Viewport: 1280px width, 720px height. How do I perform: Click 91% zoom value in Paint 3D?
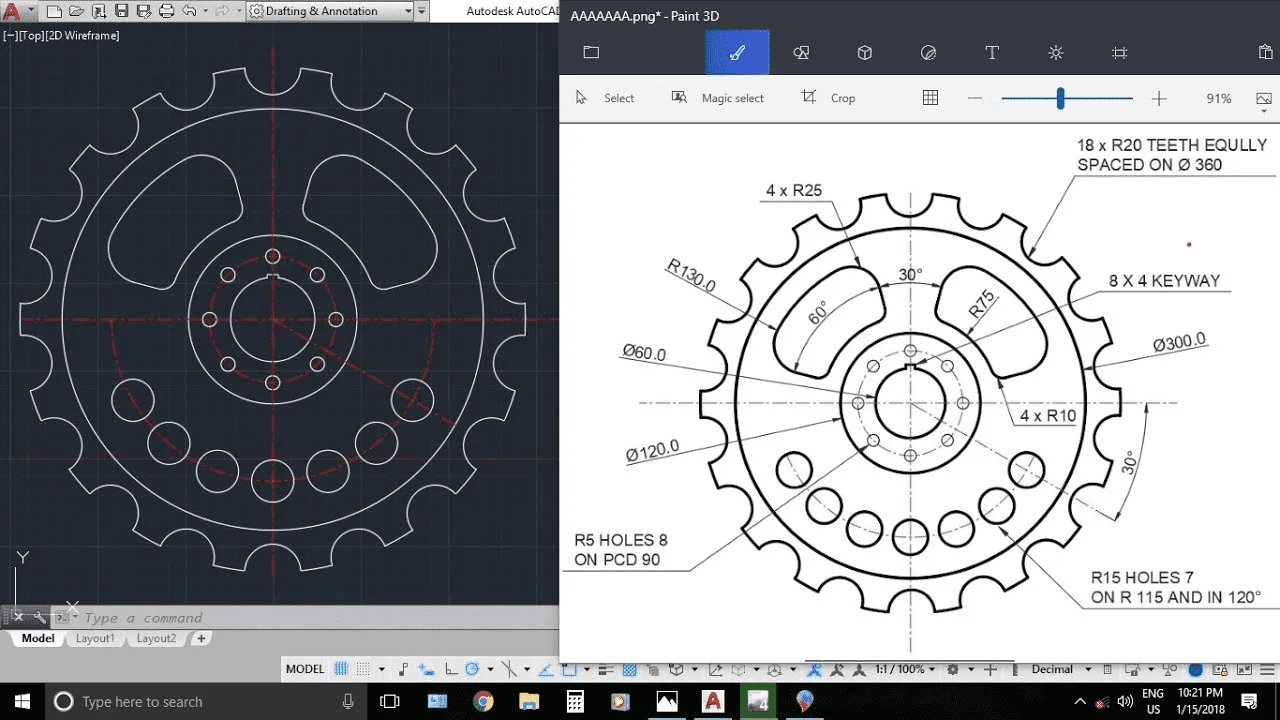click(x=1219, y=98)
